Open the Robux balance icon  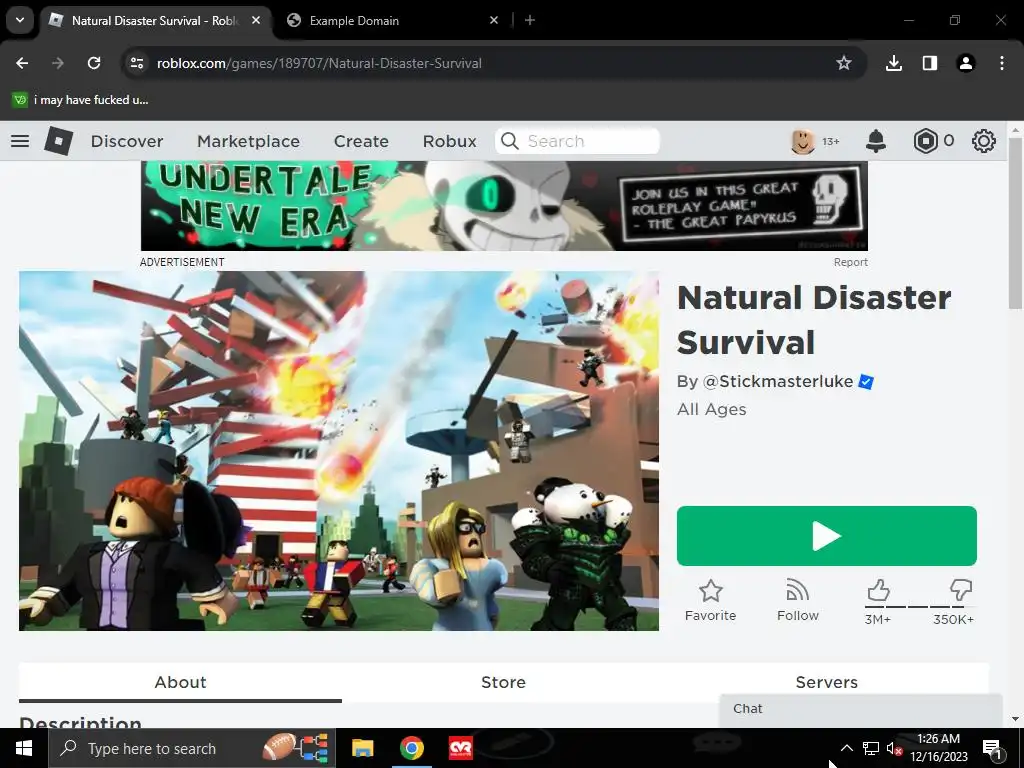[x=925, y=141]
